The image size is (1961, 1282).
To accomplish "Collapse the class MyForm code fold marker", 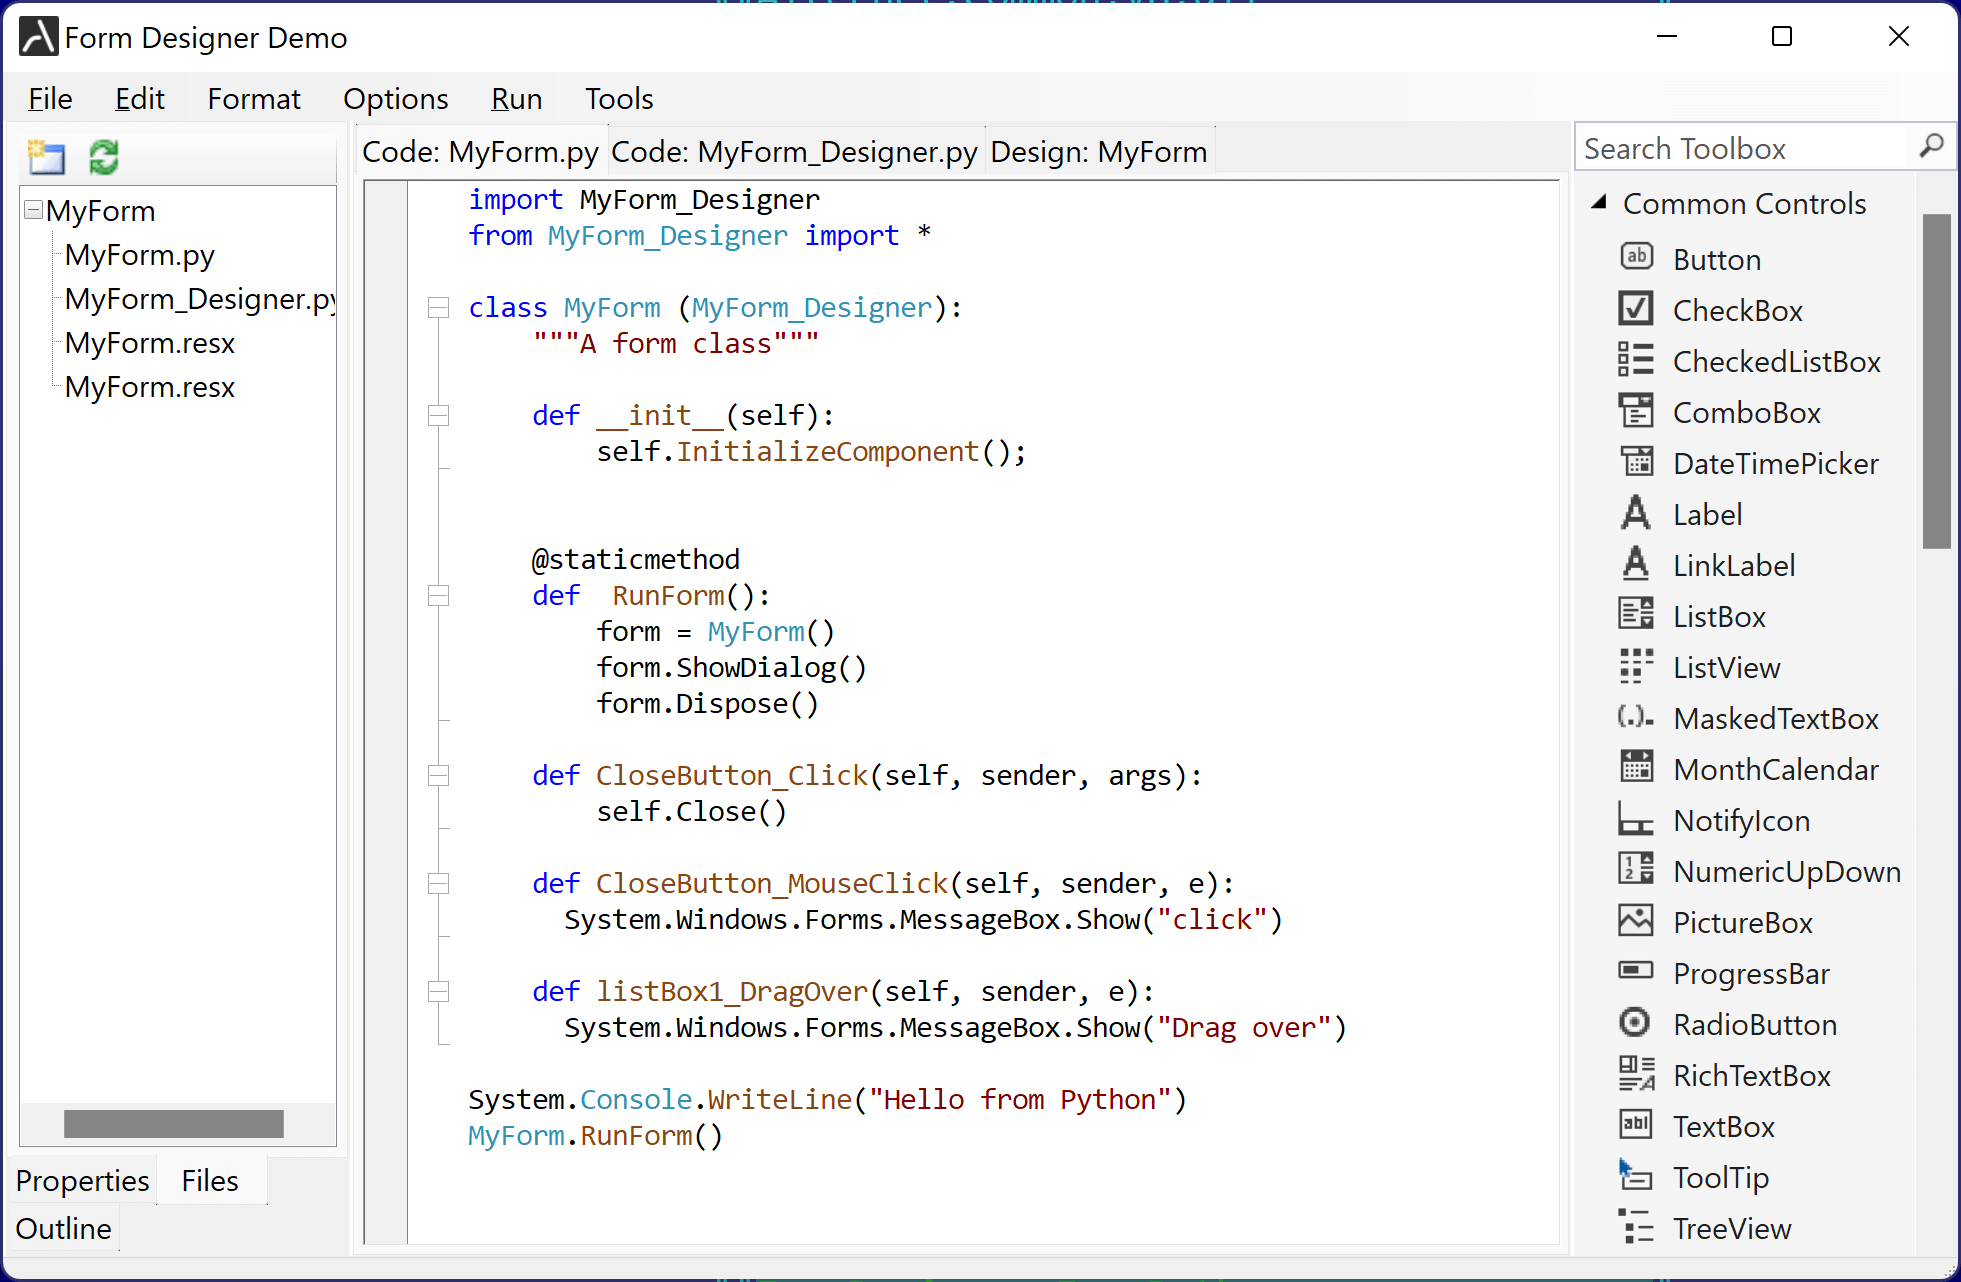I will pos(438,308).
